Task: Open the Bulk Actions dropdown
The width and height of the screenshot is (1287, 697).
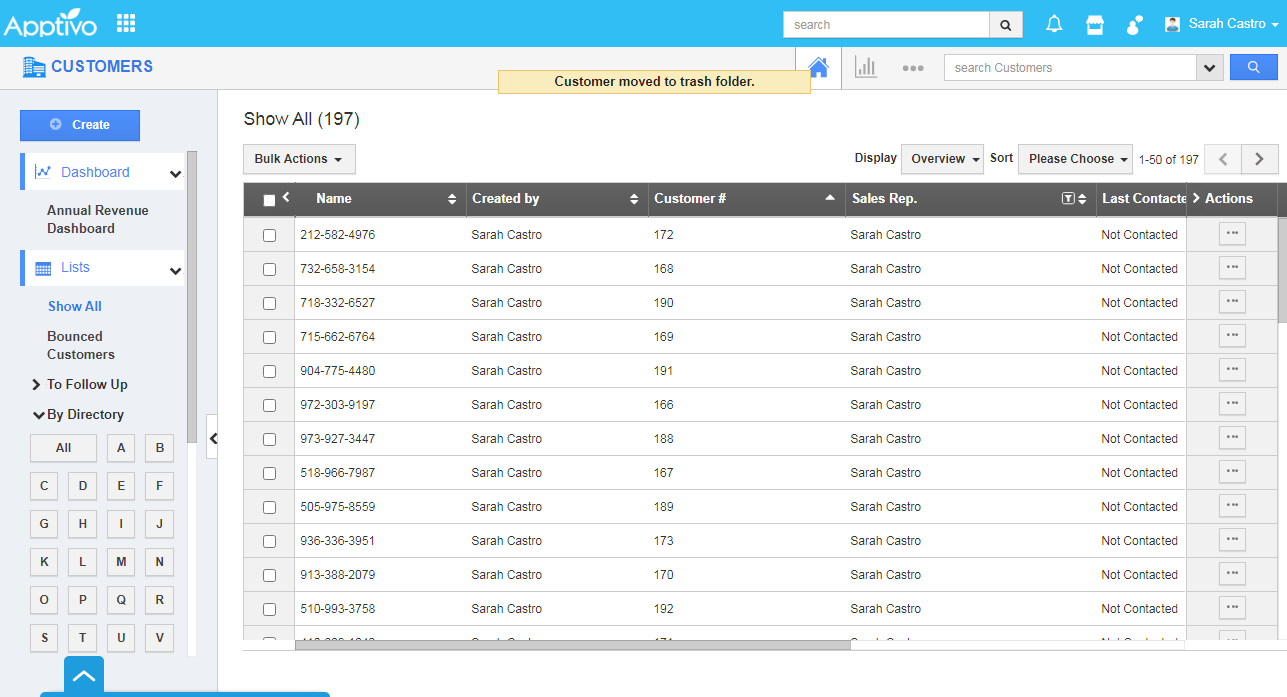Action: pos(298,159)
